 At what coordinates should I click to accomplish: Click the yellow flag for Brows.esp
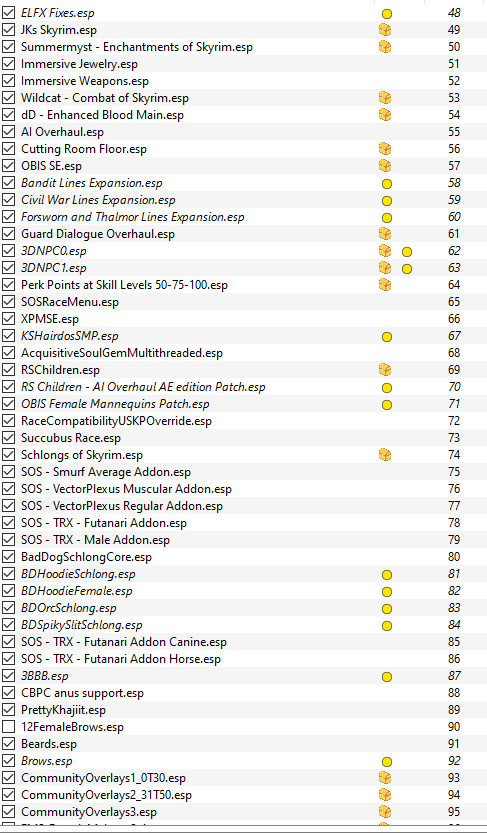387,762
